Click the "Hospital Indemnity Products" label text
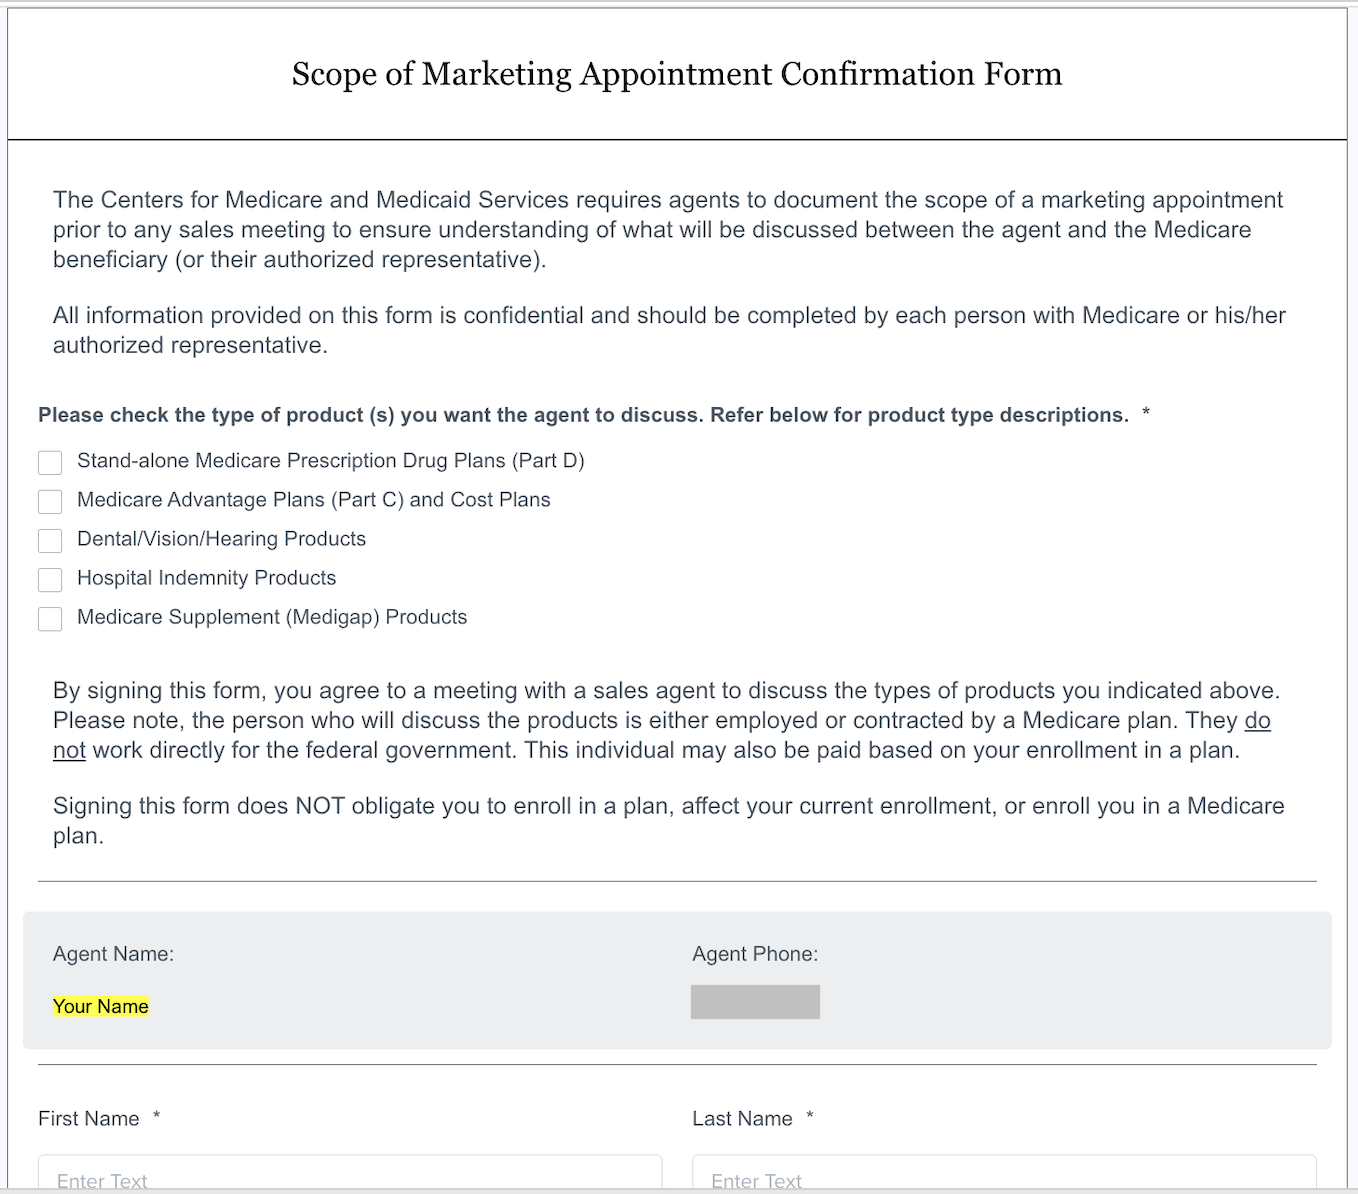1358x1194 pixels. [x=207, y=578]
